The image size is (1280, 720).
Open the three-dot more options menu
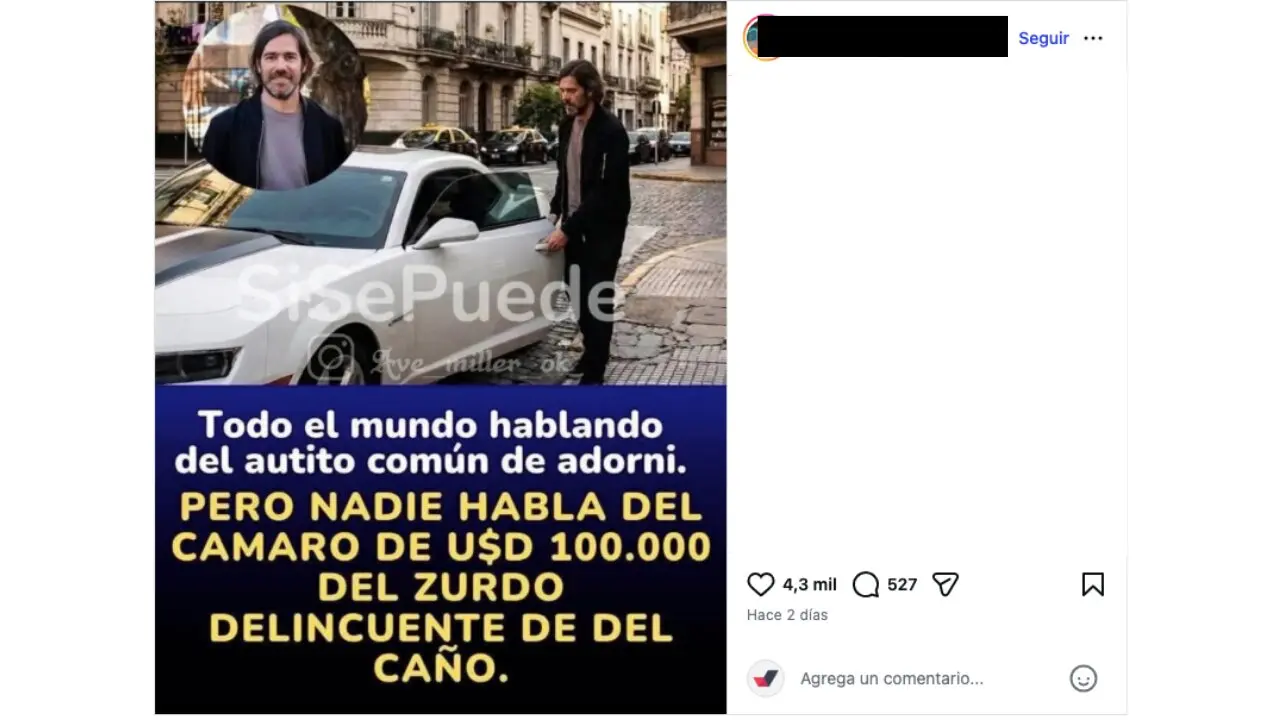pyautogui.click(x=1093, y=38)
